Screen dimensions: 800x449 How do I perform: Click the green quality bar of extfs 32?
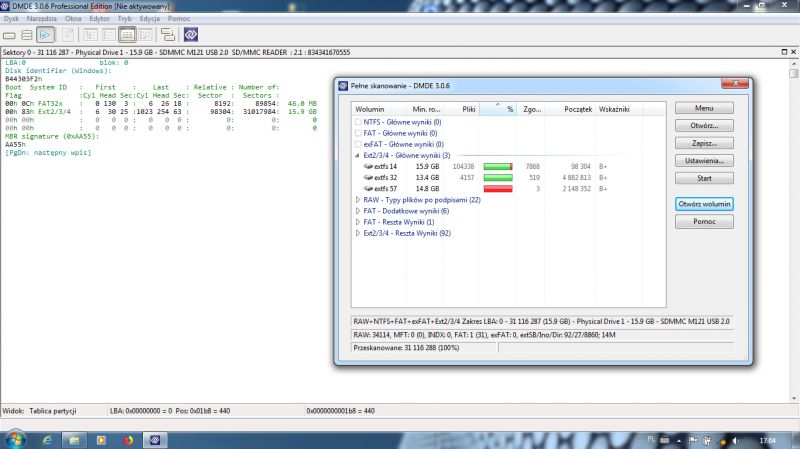click(498, 178)
